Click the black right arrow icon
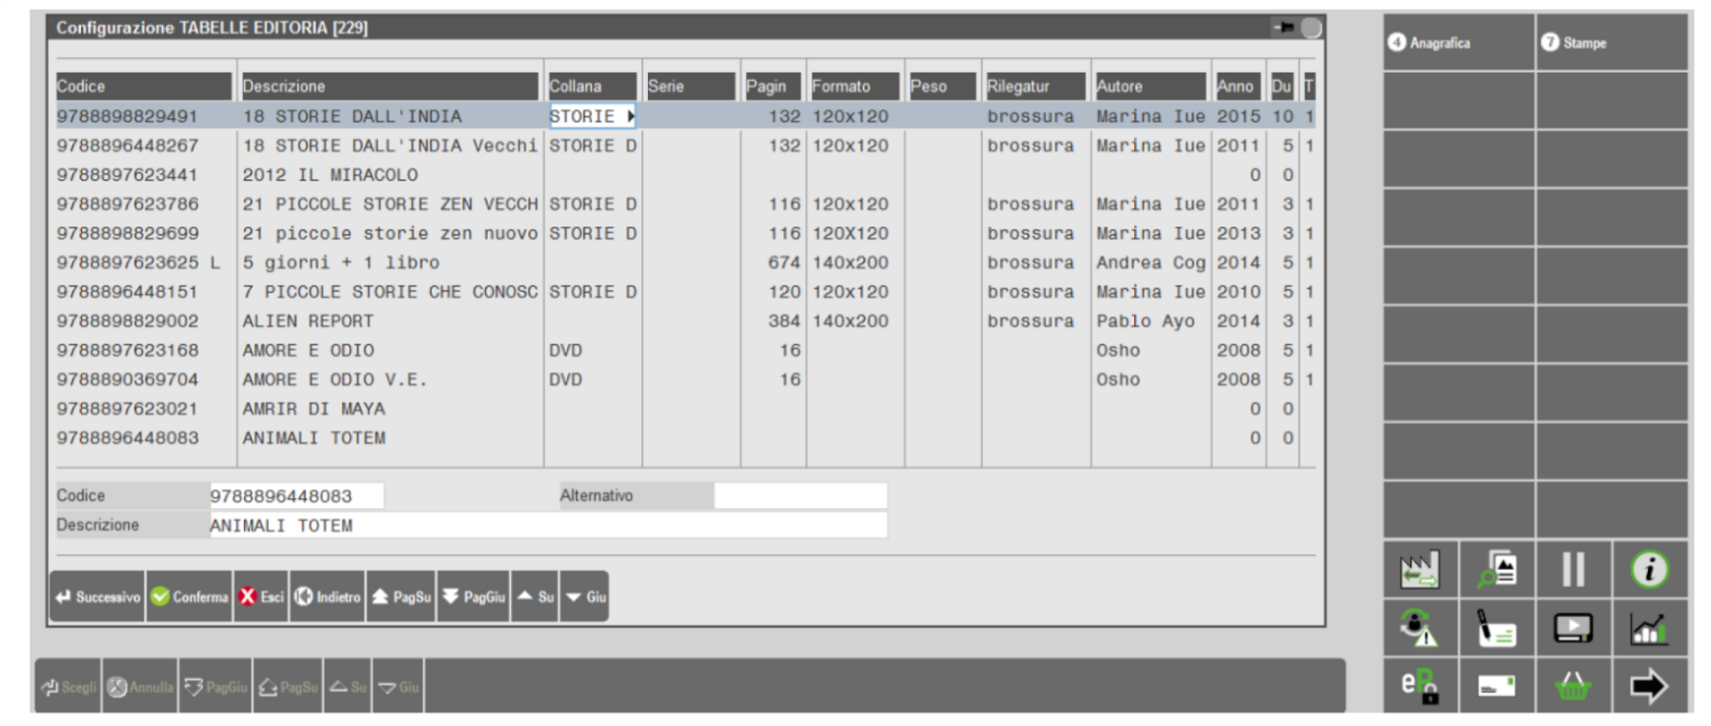 click(1649, 686)
